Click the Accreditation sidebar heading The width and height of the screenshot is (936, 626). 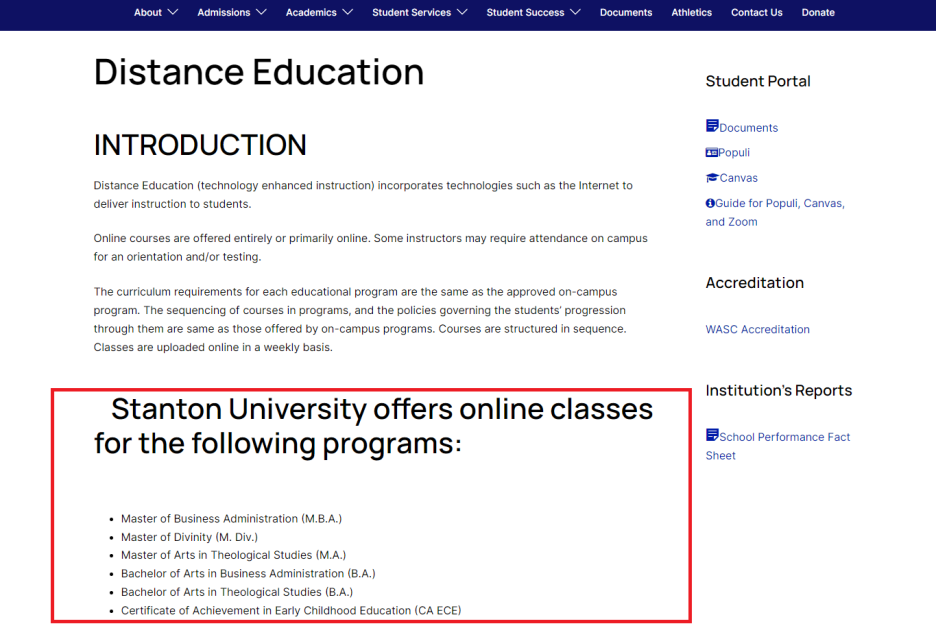755,283
